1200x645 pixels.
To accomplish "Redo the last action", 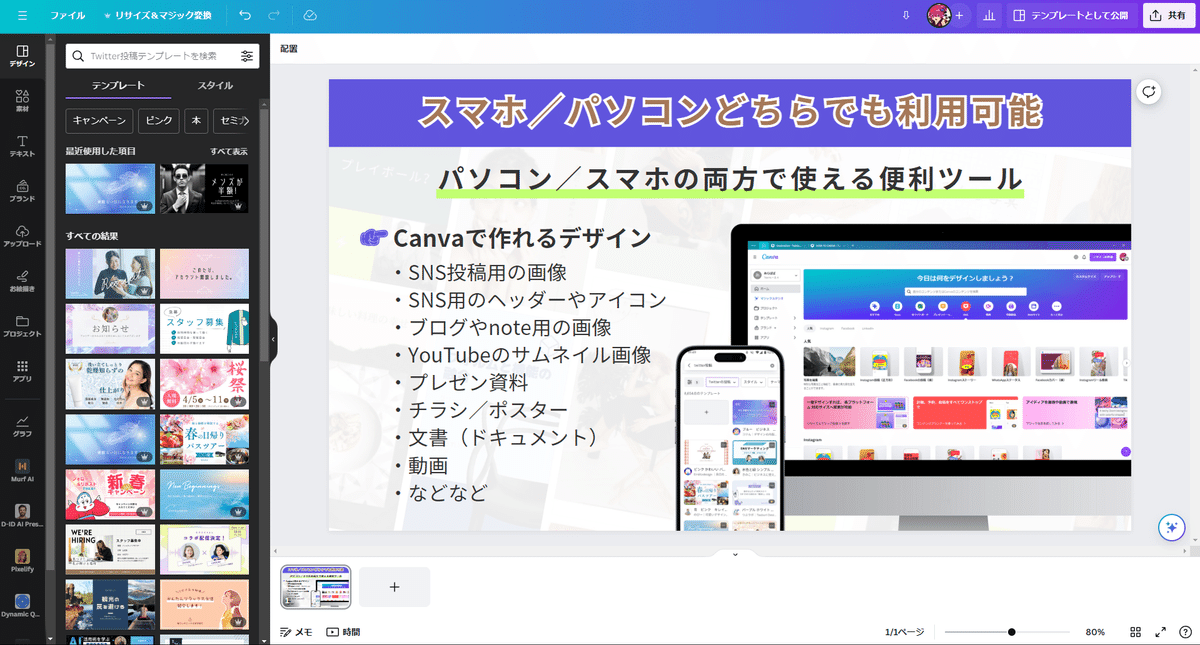I will click(275, 16).
